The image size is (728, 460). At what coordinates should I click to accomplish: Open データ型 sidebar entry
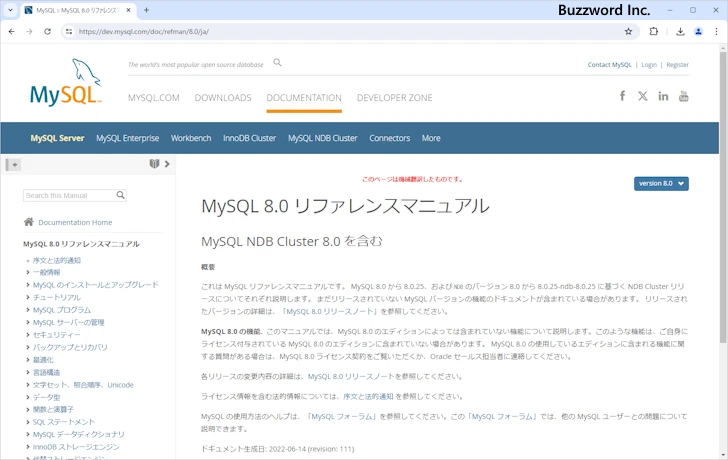pos(46,397)
